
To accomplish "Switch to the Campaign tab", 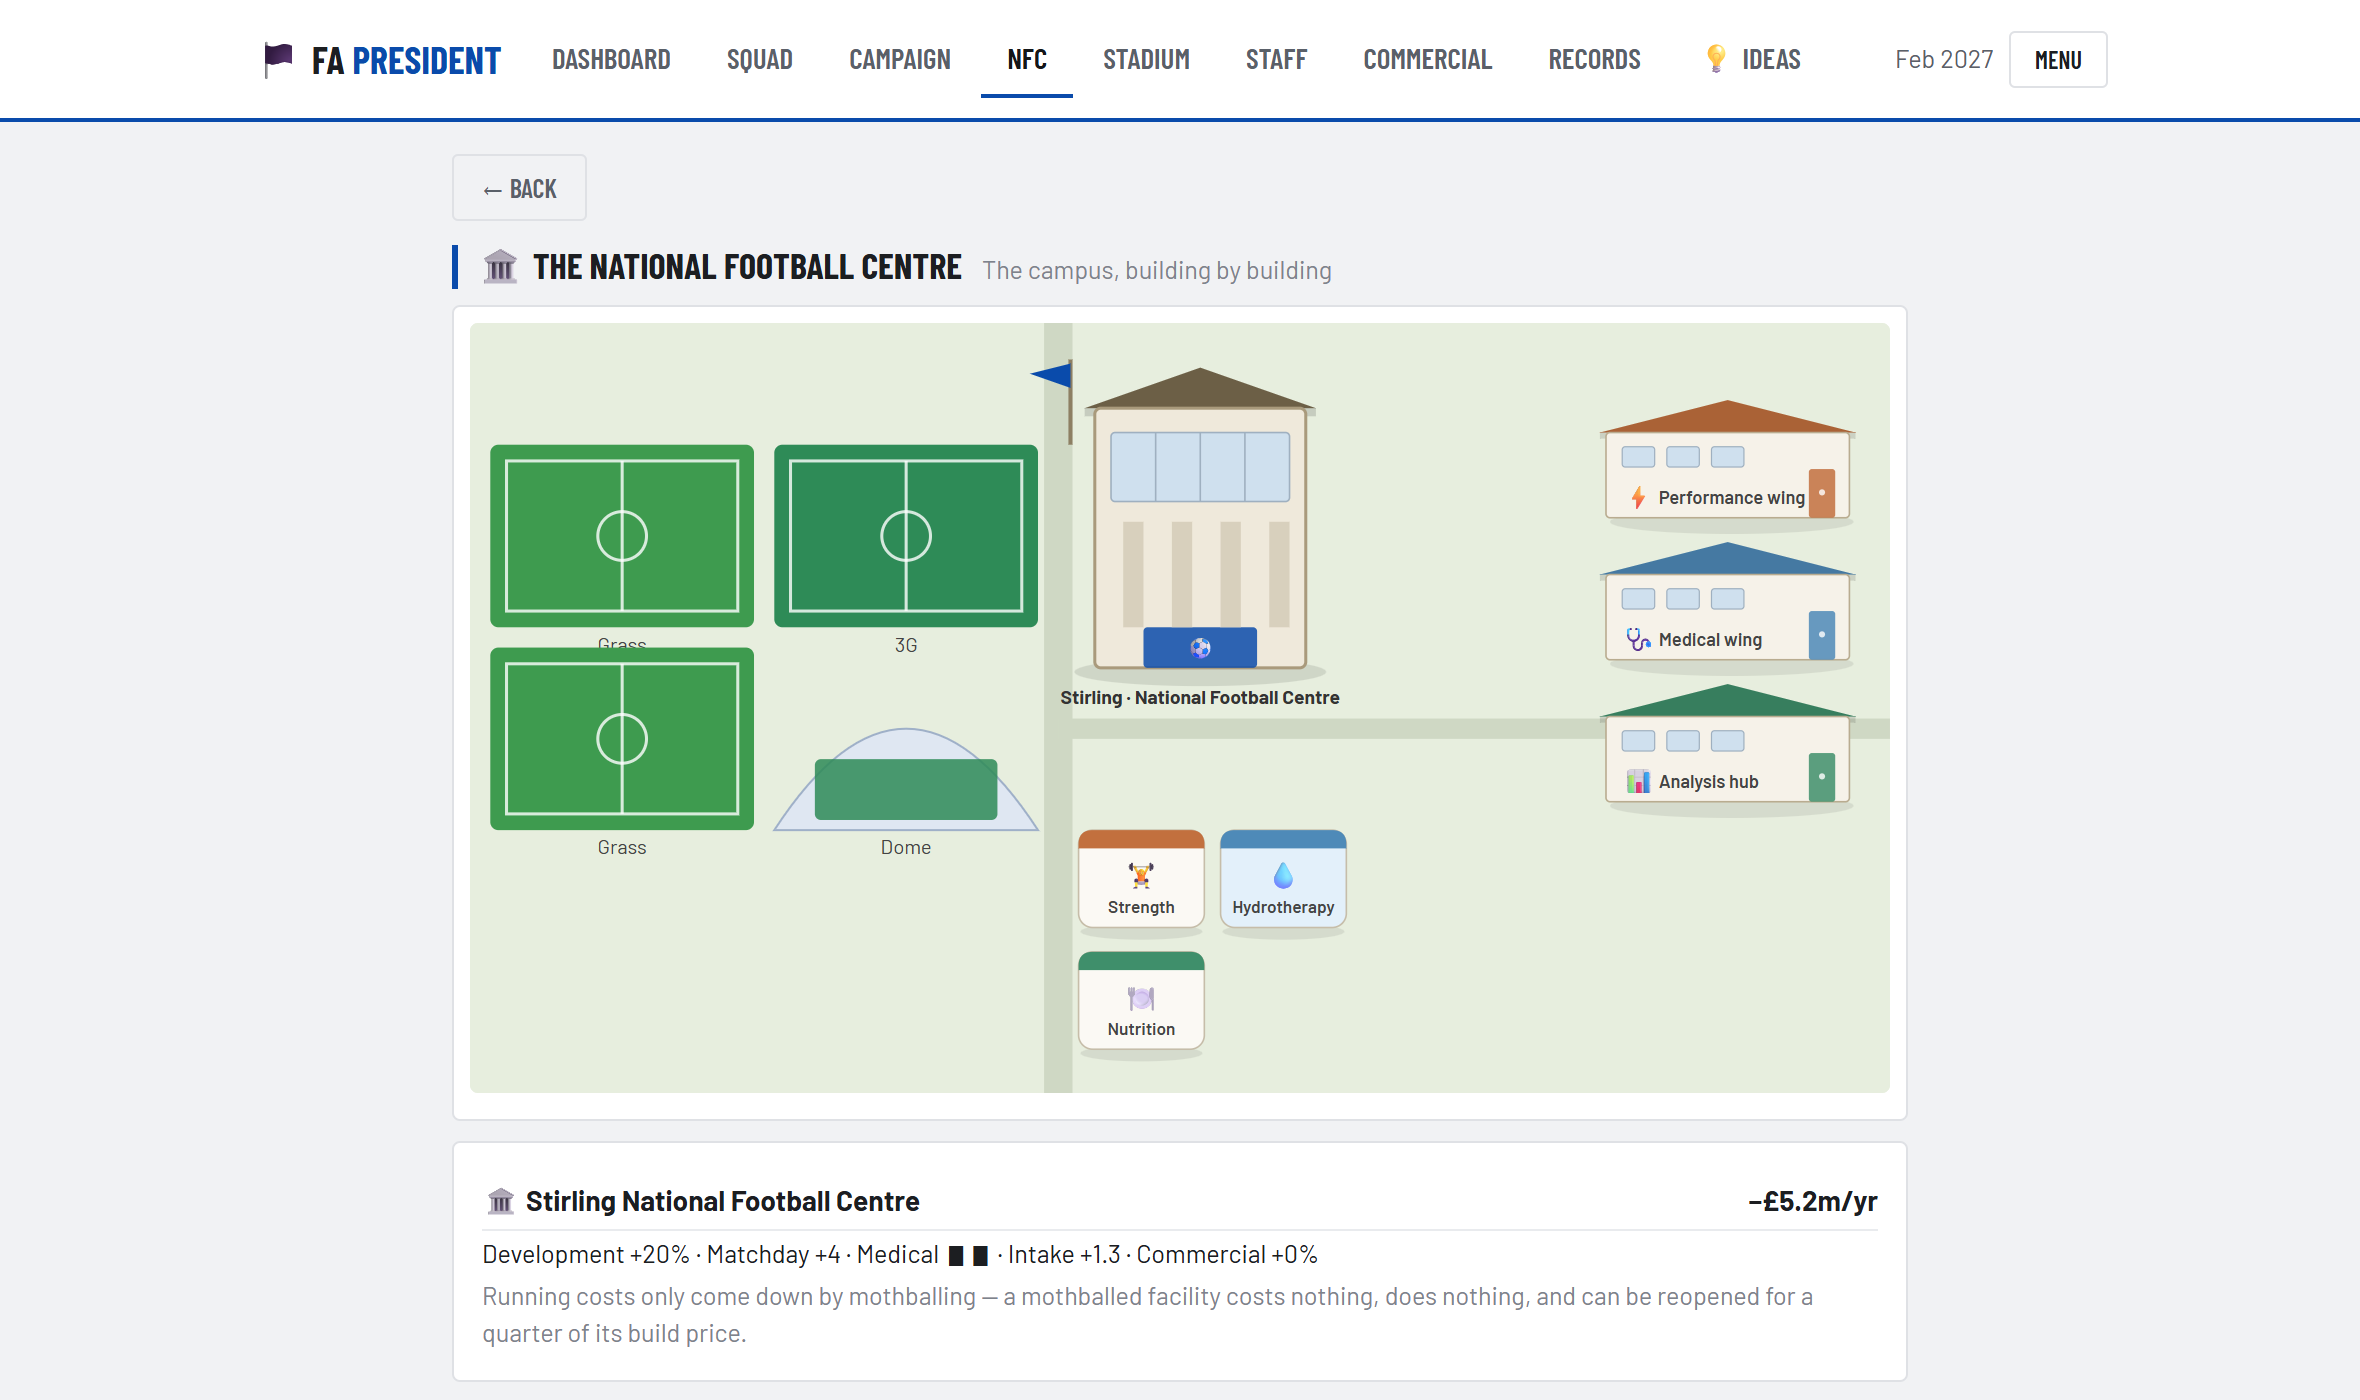I will [899, 60].
